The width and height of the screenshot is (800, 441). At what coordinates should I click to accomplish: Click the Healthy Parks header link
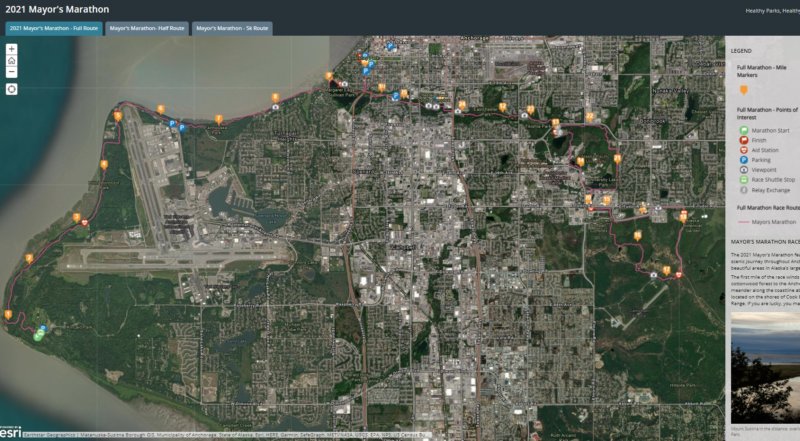tap(771, 10)
